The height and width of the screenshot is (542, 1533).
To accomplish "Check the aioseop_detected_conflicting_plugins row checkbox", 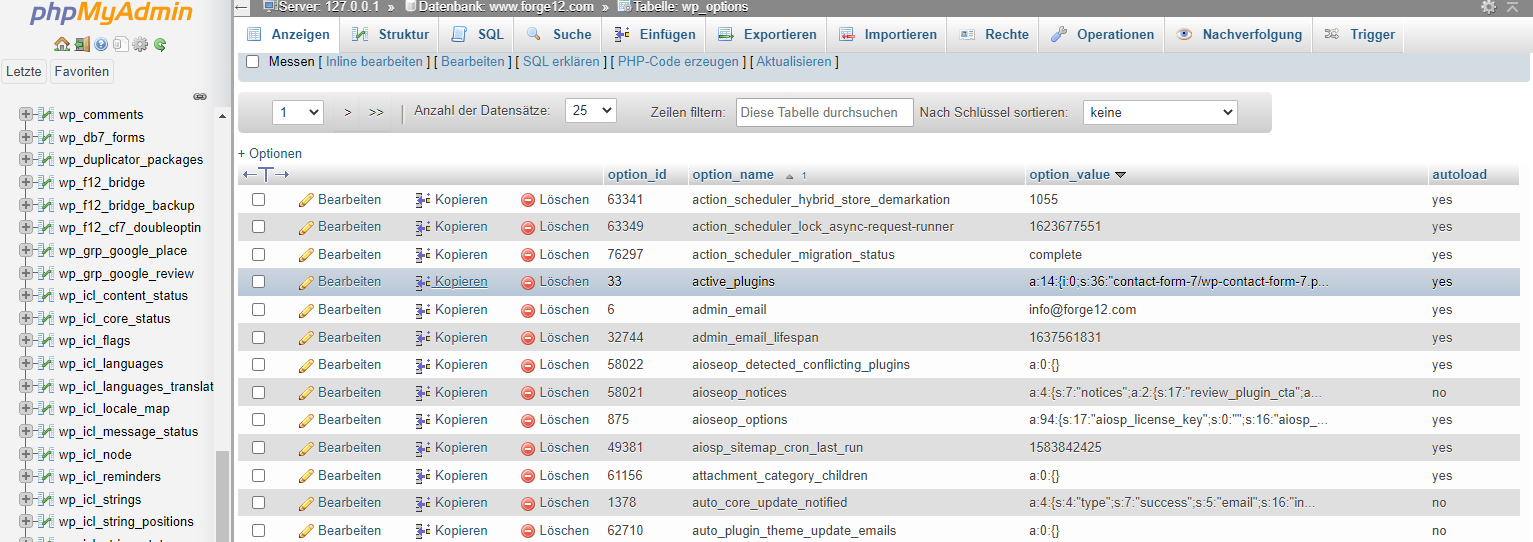I will [259, 365].
